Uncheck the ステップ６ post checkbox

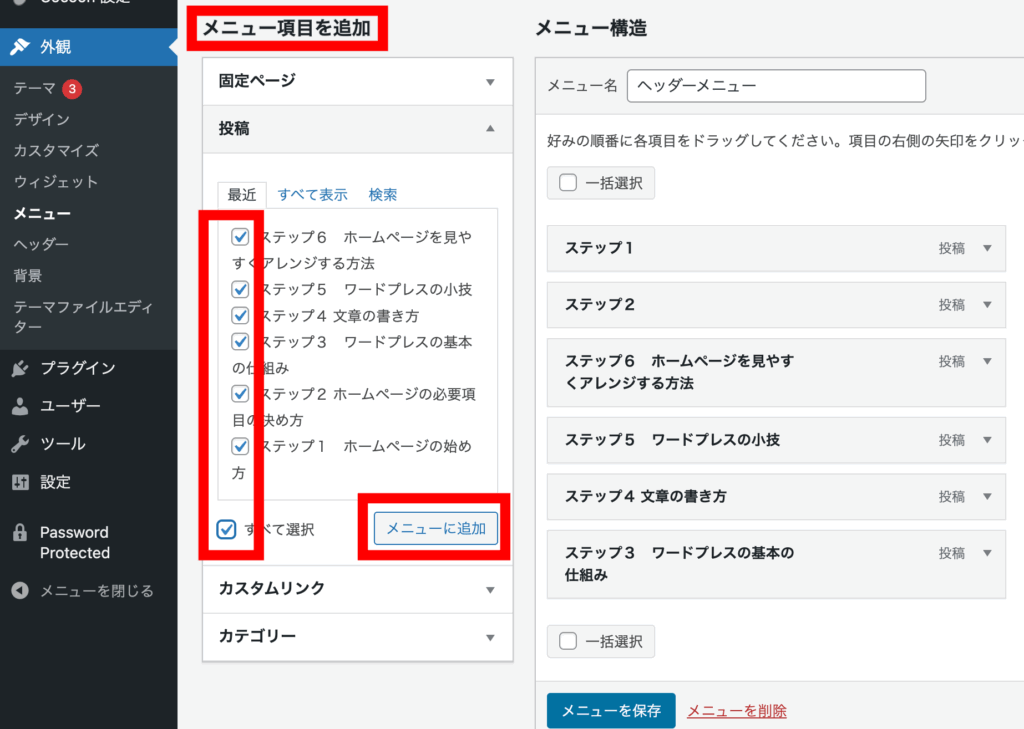point(240,238)
